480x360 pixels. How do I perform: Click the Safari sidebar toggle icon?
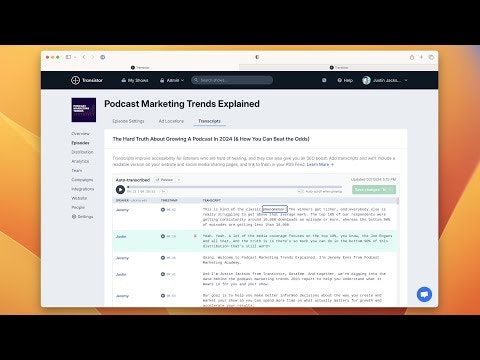click(68, 57)
